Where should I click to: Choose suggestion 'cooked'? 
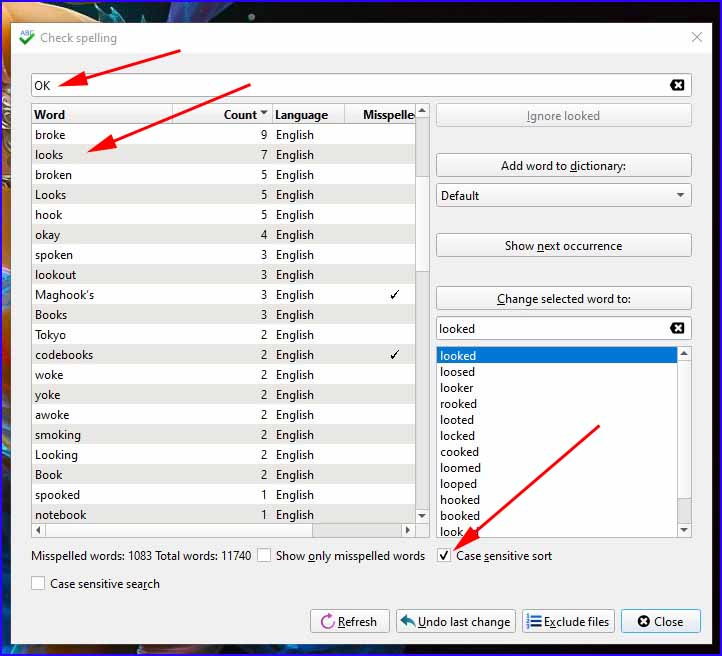557,452
